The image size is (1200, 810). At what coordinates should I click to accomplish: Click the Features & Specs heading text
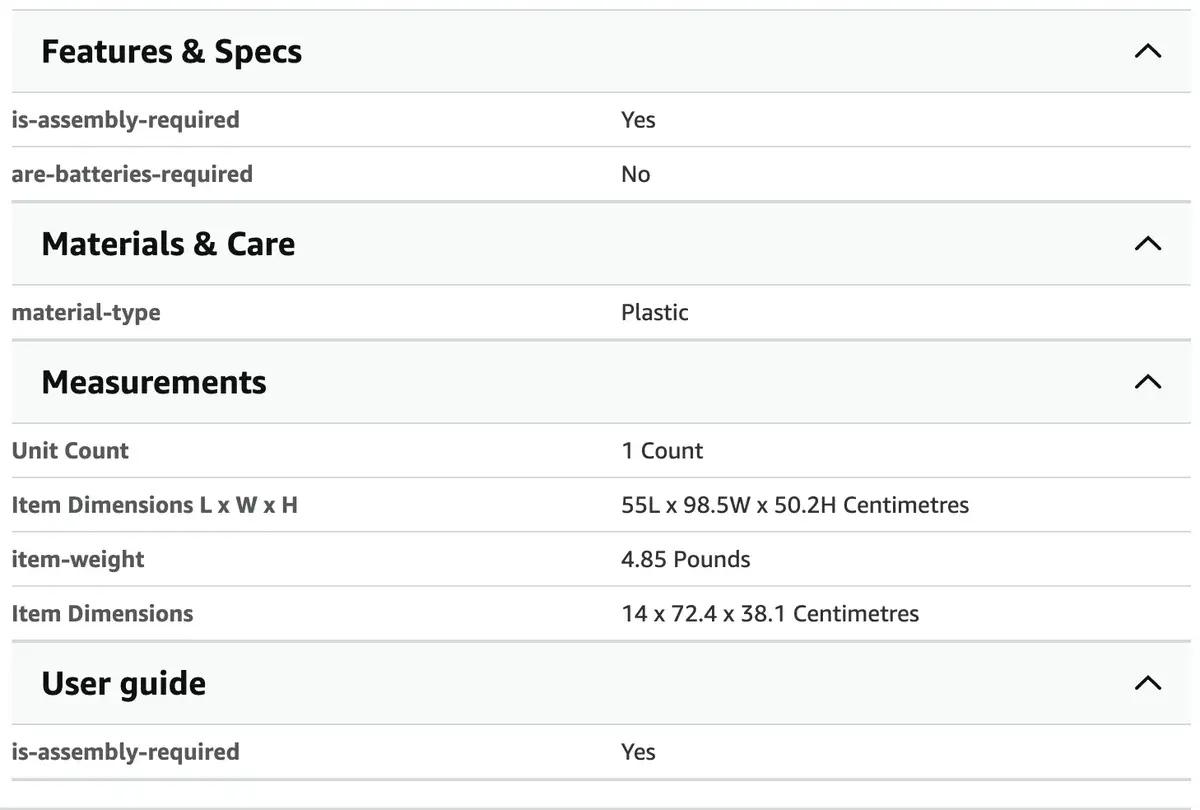point(171,52)
